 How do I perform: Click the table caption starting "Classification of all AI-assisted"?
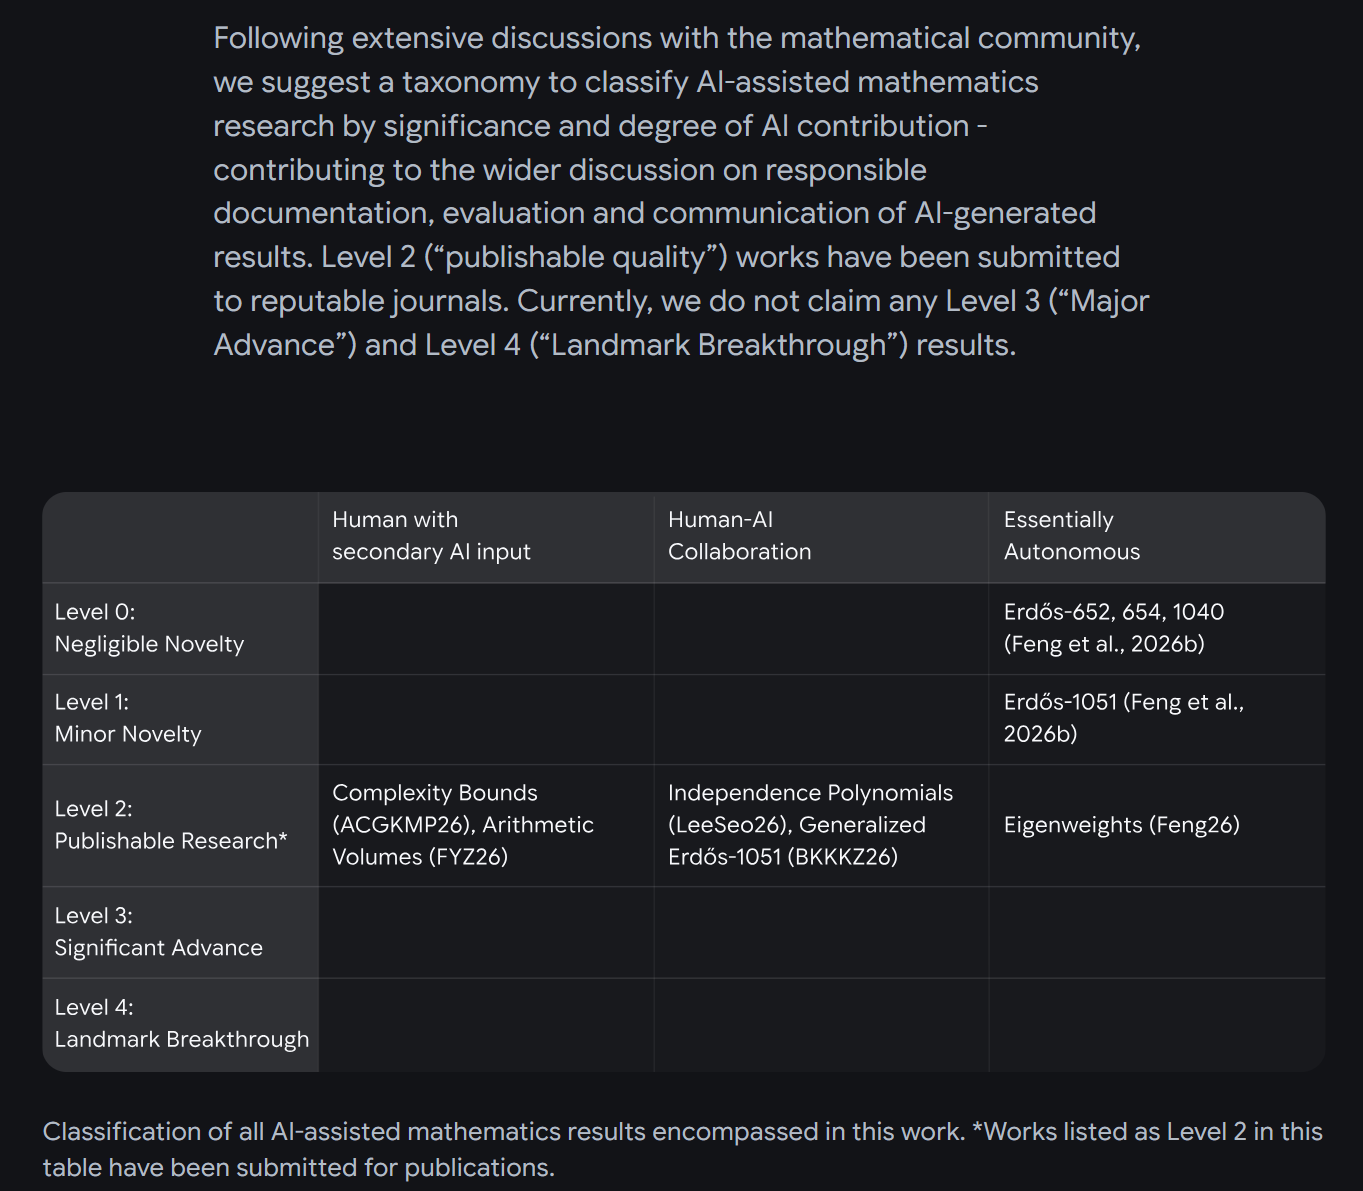point(682,1149)
